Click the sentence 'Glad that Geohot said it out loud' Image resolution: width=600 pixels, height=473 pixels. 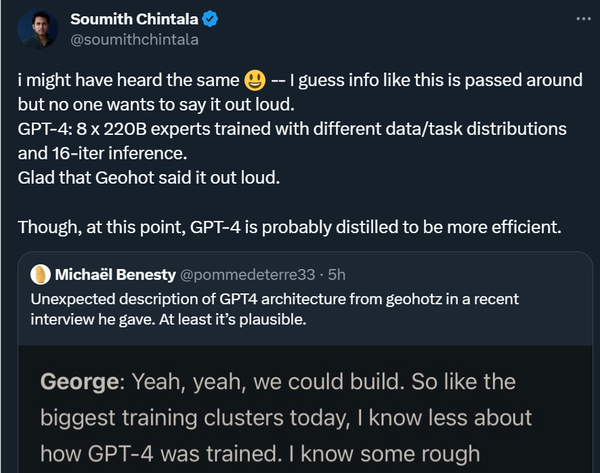[x=149, y=178]
